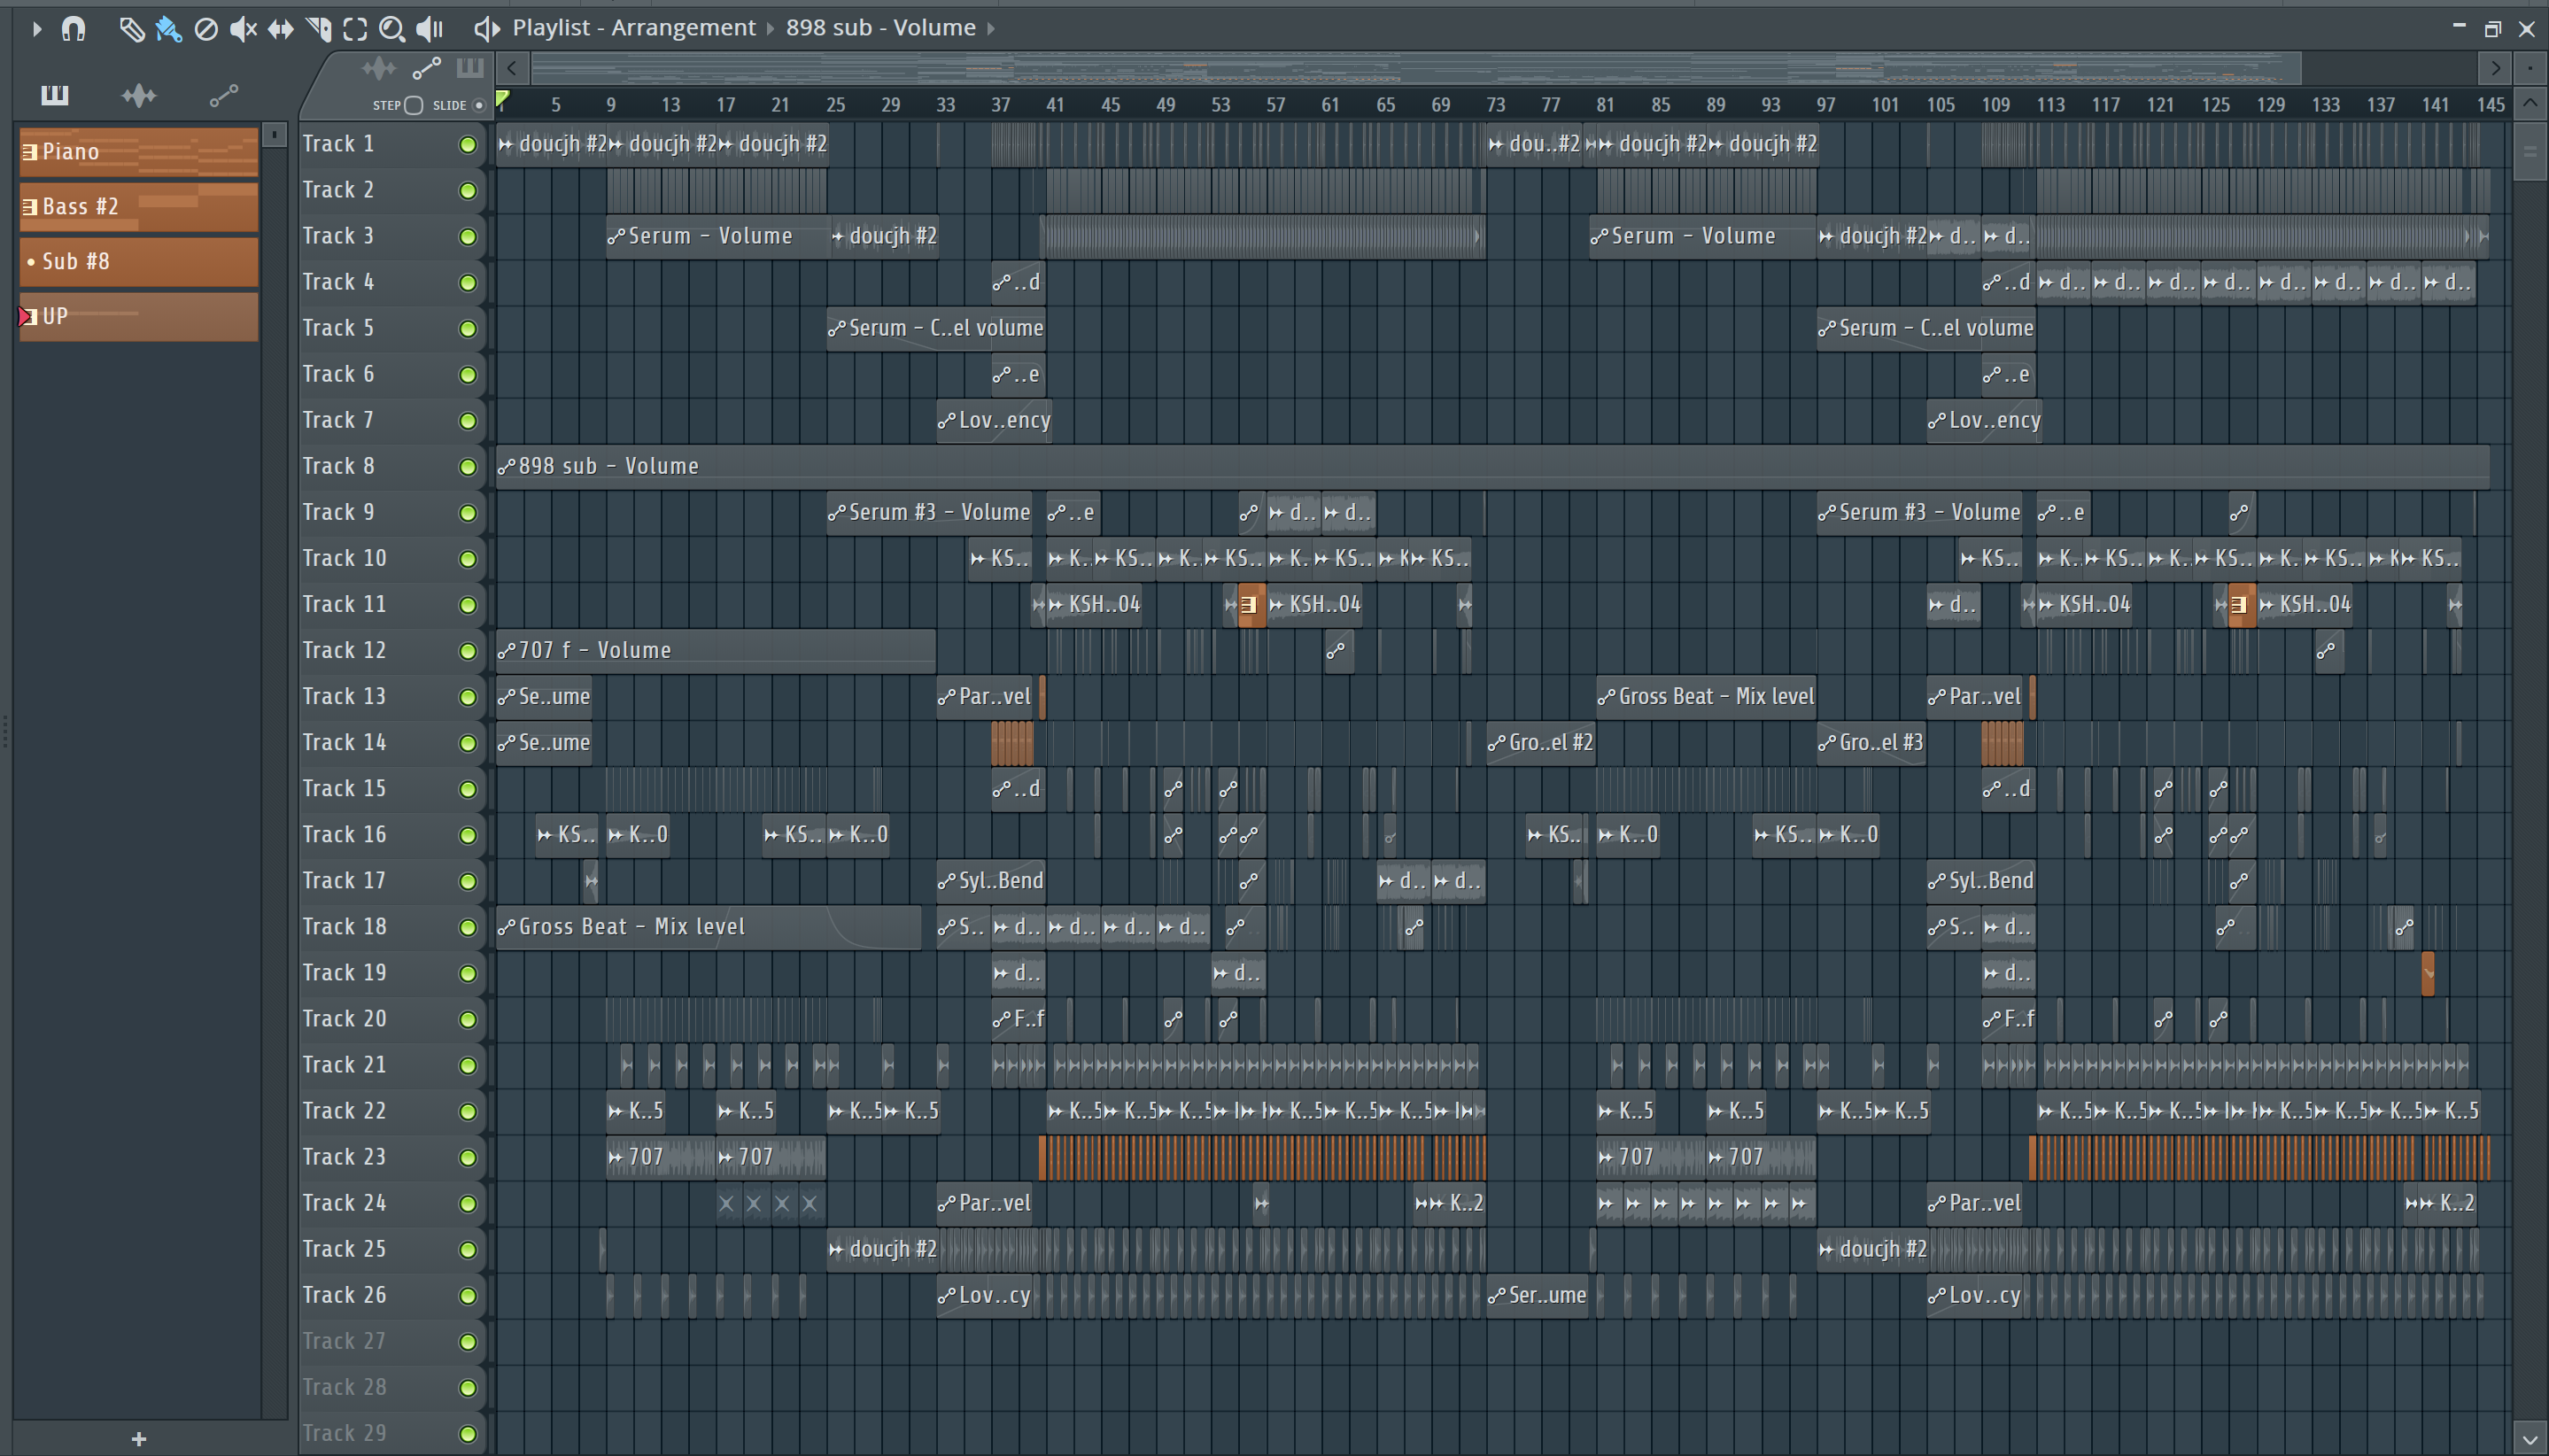Mute Track 1 with its green light

pyautogui.click(x=467, y=145)
